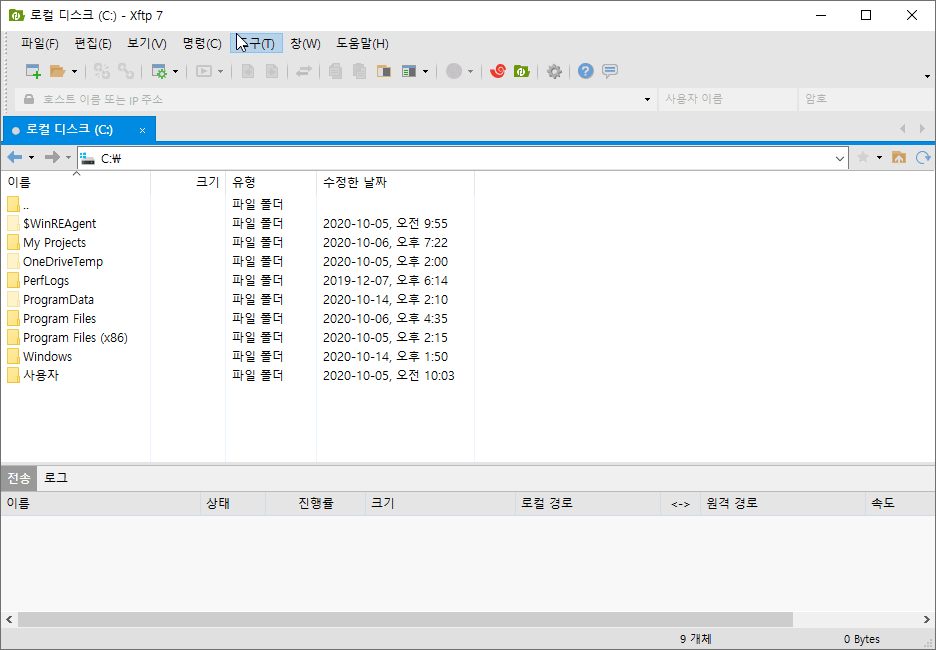The height and width of the screenshot is (650, 936).
Task: Click the grayed globe encoding icon
Action: tap(454, 72)
